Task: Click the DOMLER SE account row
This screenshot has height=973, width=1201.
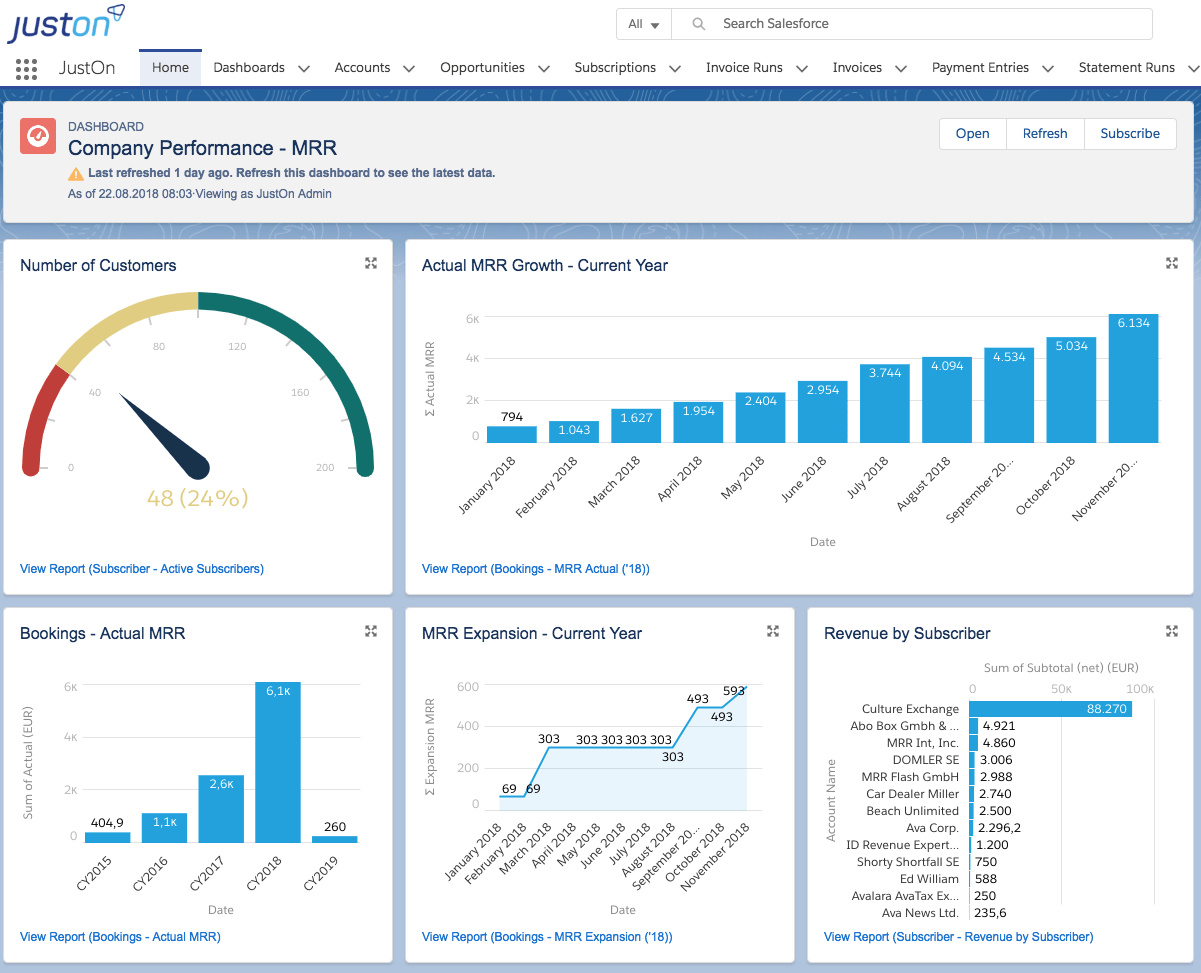Action: point(925,760)
